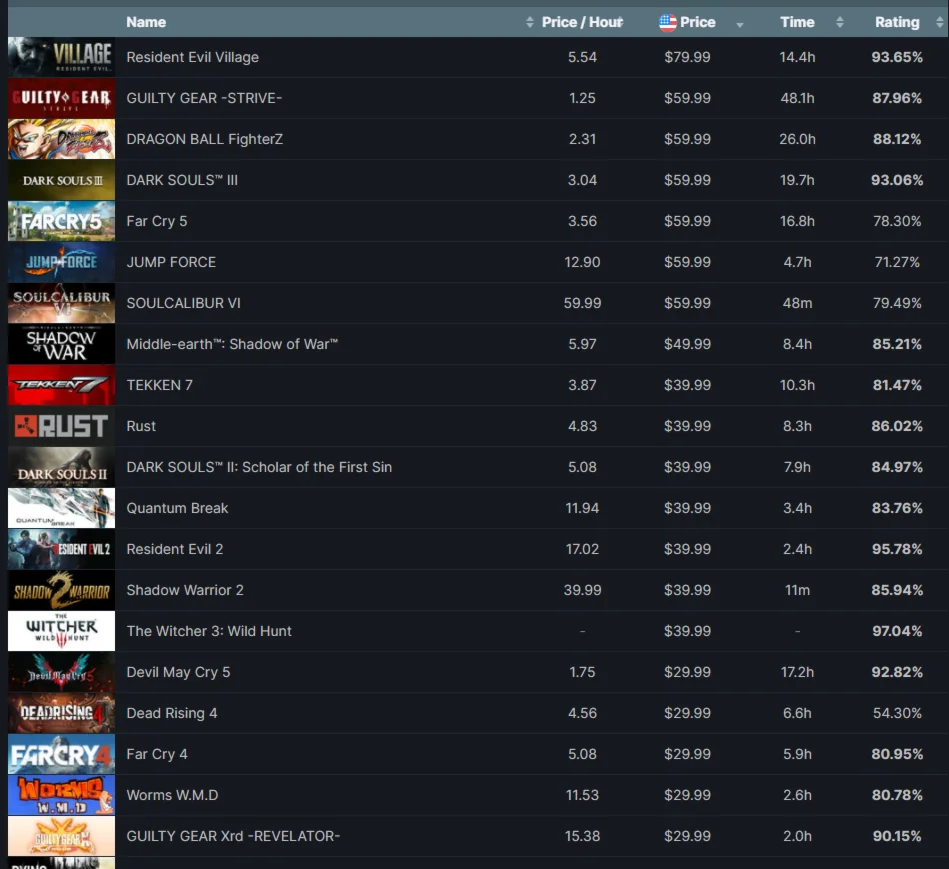
Task: Open DARK SOULS II thumbnail
Action: coord(61,467)
